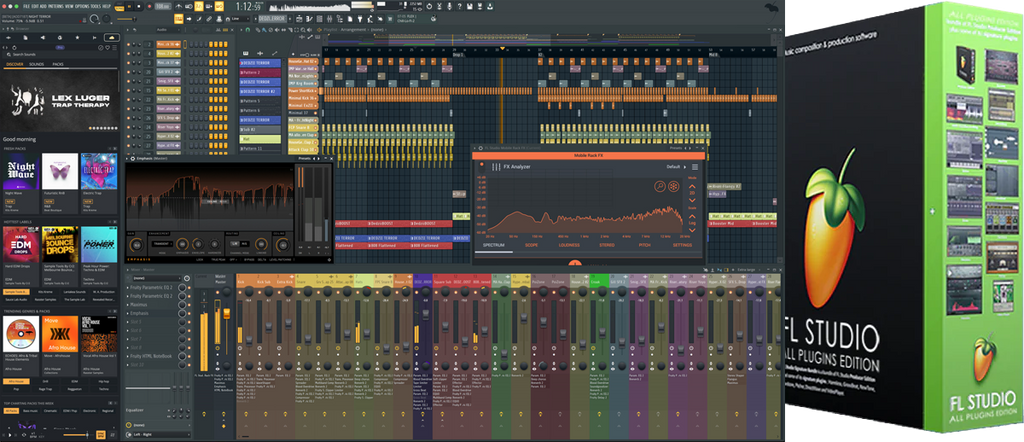
Task: Click the cloud sounds icon in browser
Action: (112, 38)
